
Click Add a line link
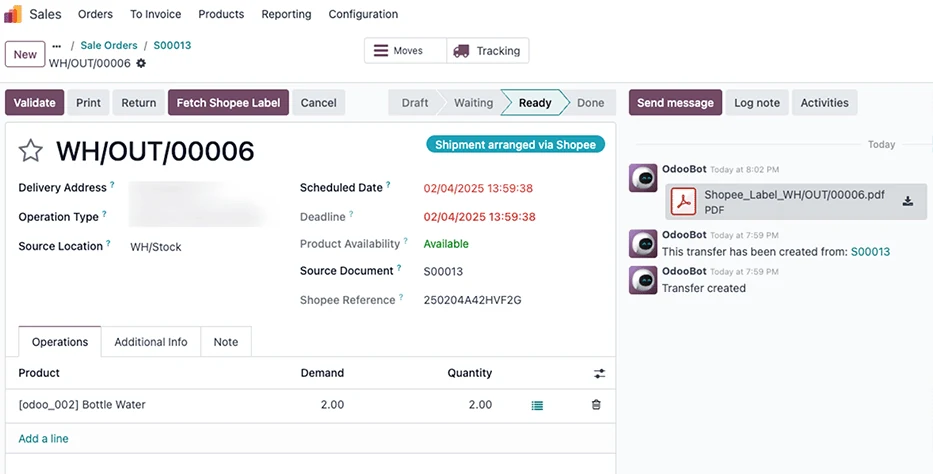pos(43,438)
